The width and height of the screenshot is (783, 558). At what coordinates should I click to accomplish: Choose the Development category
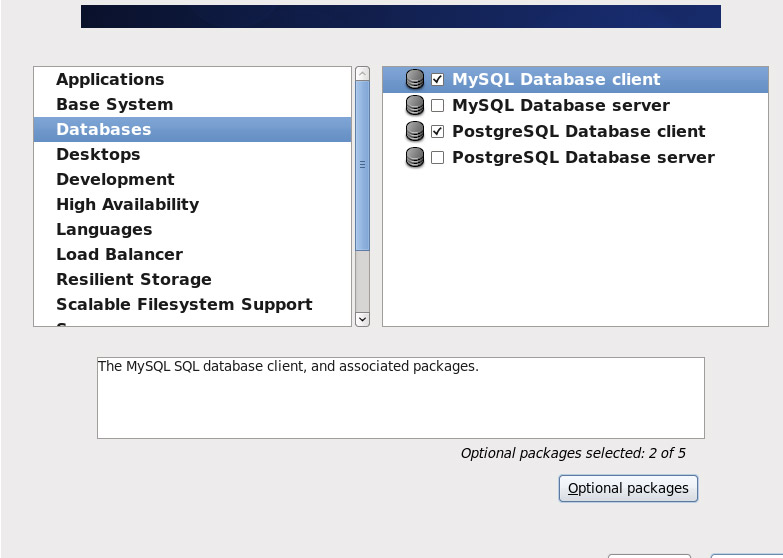click(x=193, y=179)
